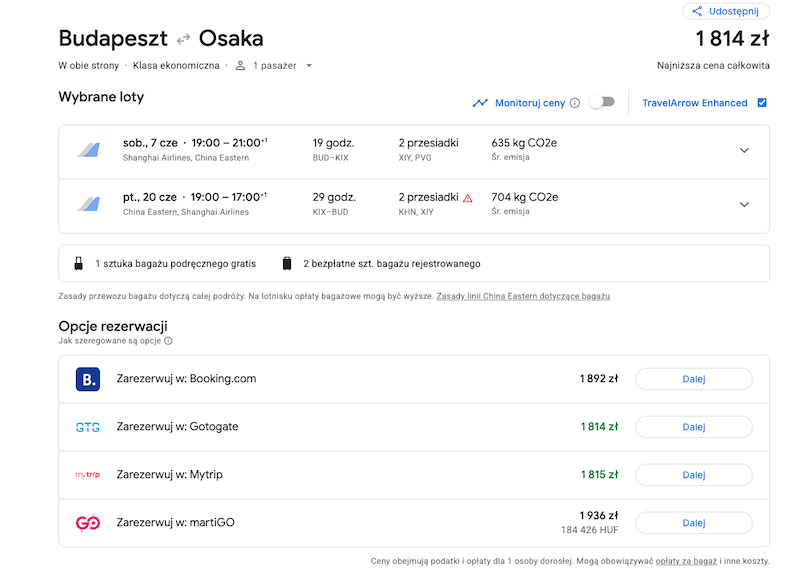Toggle the Monitoruj ceny switch
Screen dimensions: 800x575
click(602, 103)
